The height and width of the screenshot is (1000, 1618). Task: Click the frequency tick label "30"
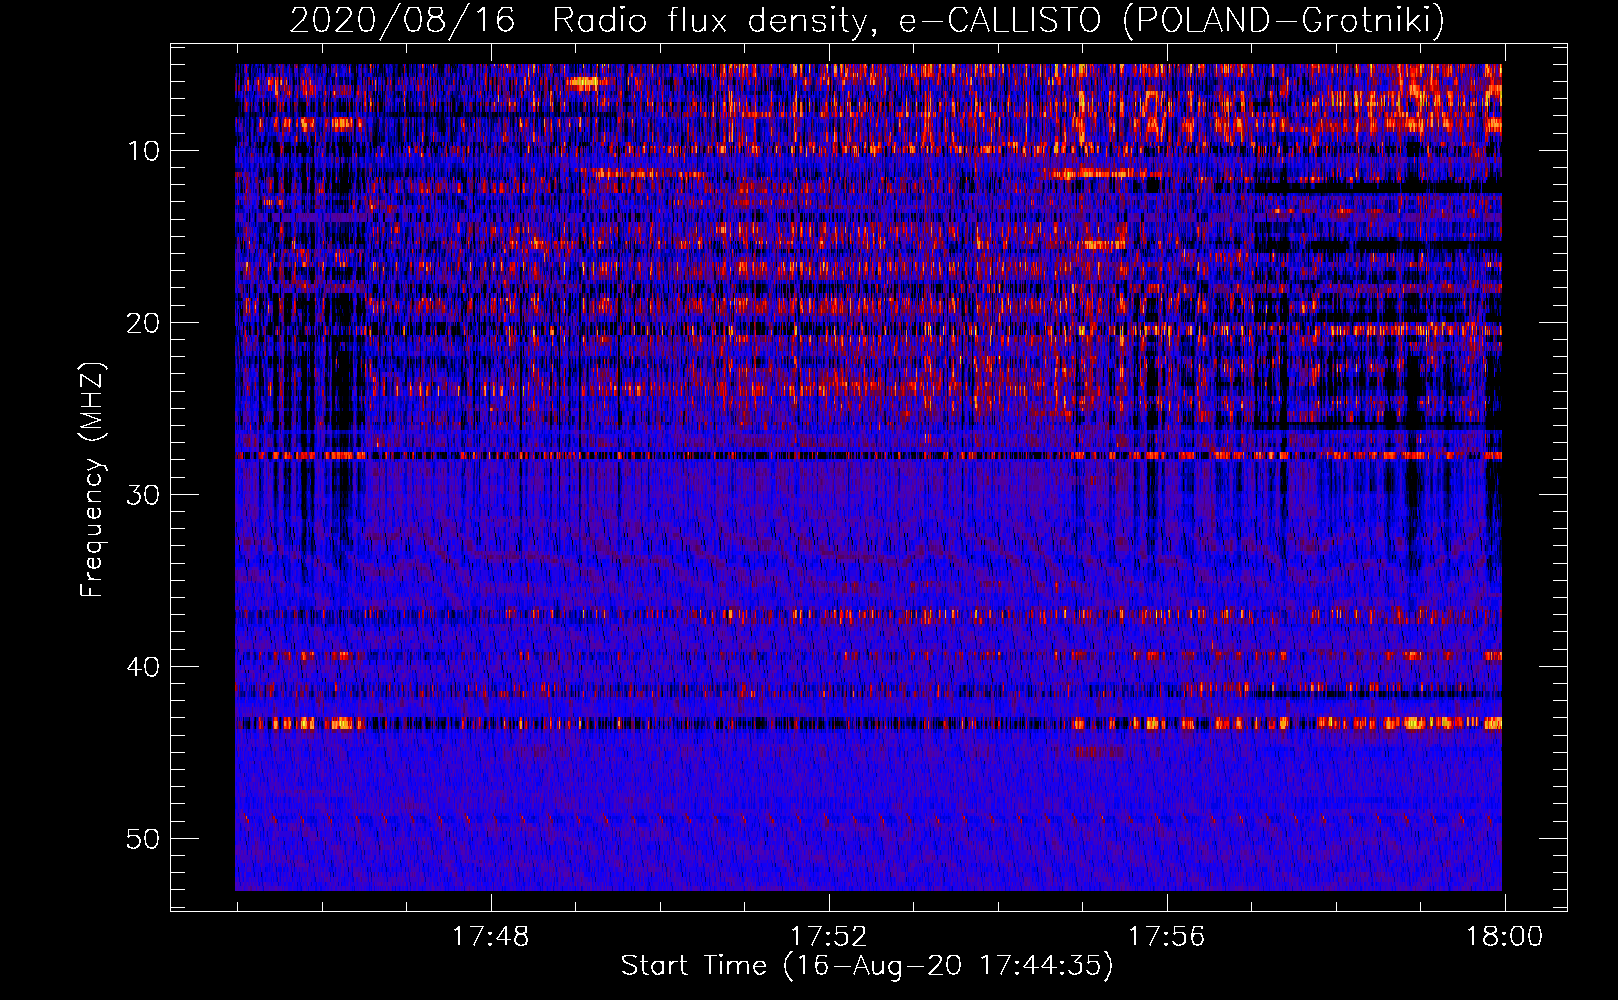143,495
